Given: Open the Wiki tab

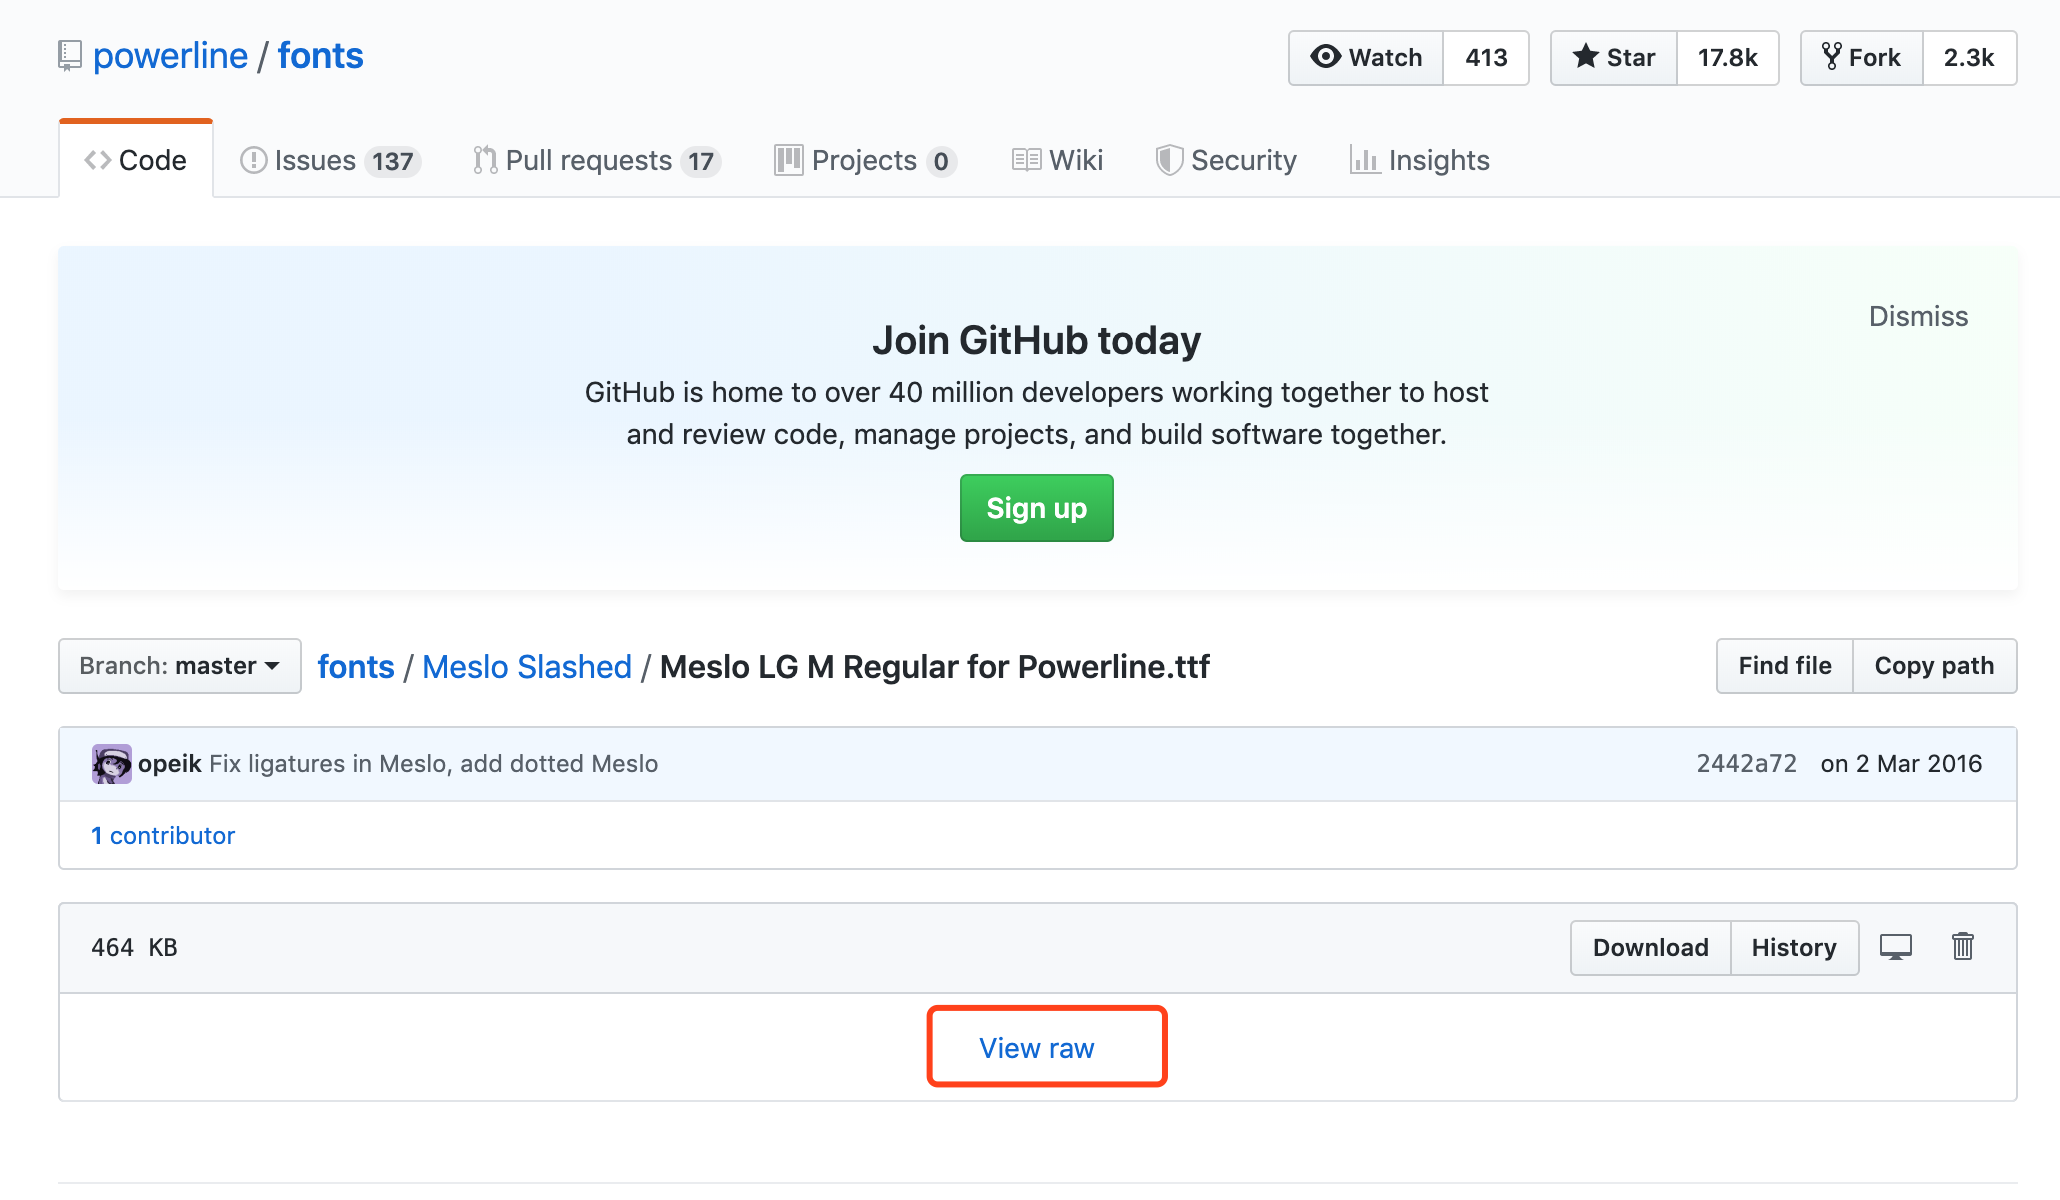Looking at the screenshot, I should coord(1058,160).
